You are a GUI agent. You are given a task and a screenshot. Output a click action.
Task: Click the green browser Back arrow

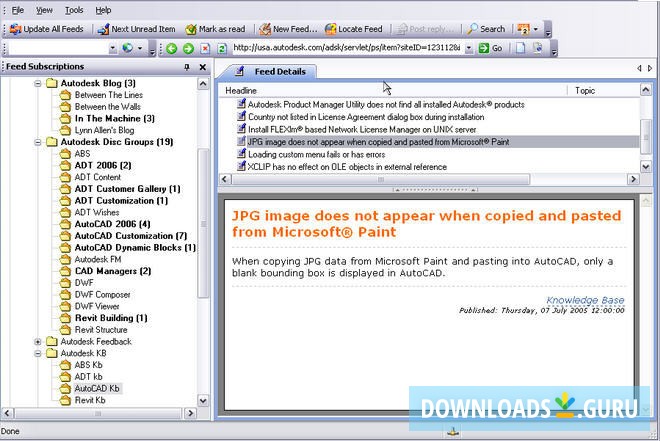(171, 48)
